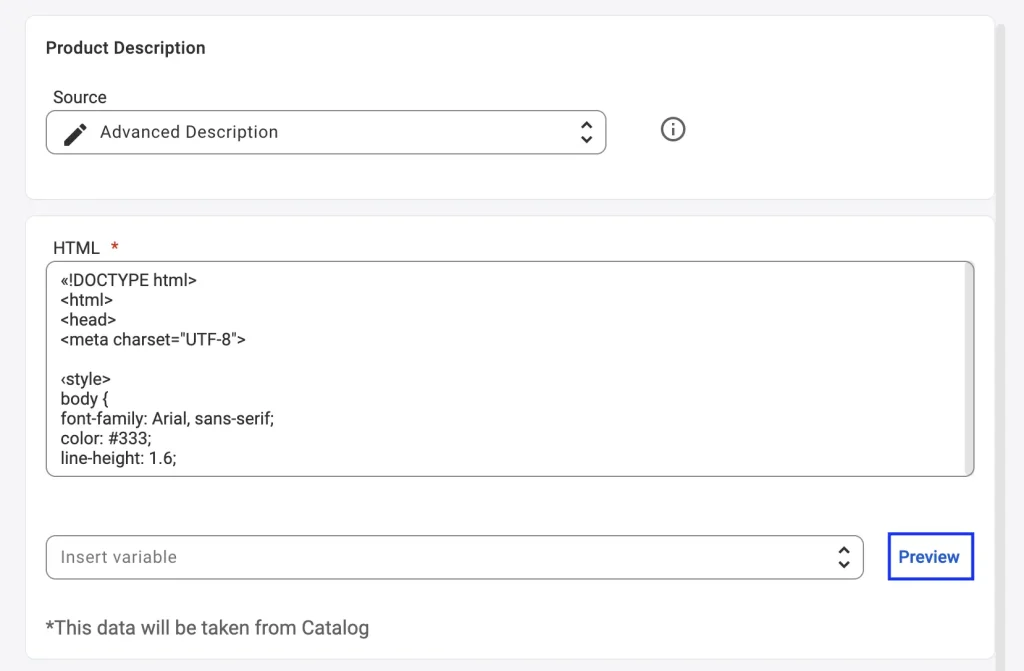This screenshot has height=671, width=1024.
Task: Click the HTML editor's vertical scrollbar
Action: (x=968, y=368)
